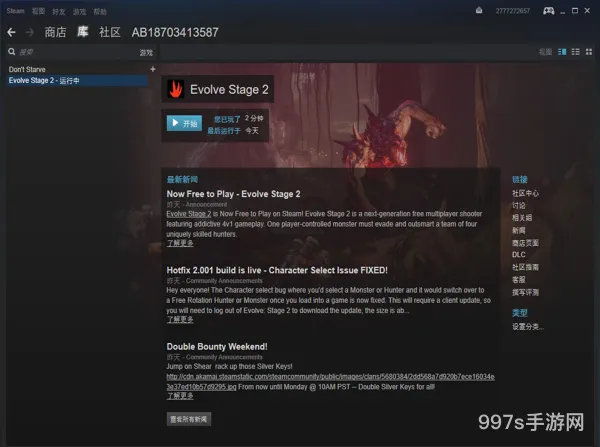Click 设置分类... link
Viewport: 600px width, 447px height.
[x=528, y=326]
